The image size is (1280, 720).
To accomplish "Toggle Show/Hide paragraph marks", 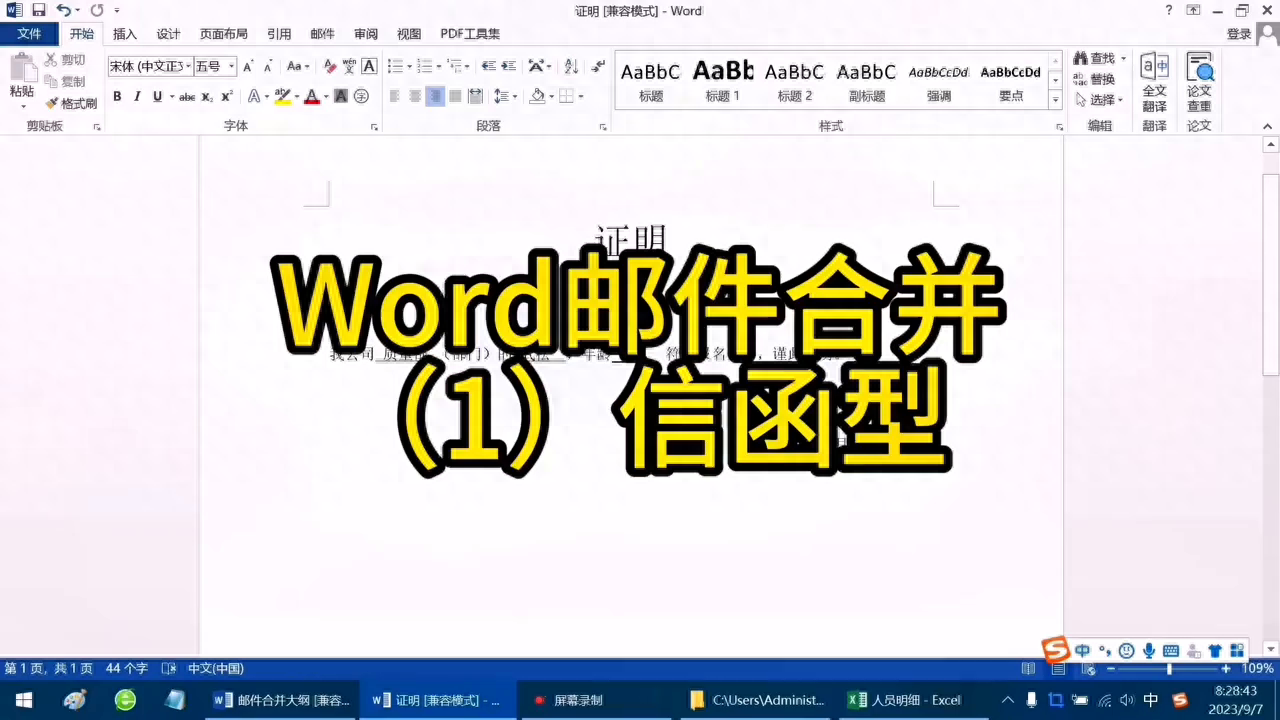I will tap(598, 66).
